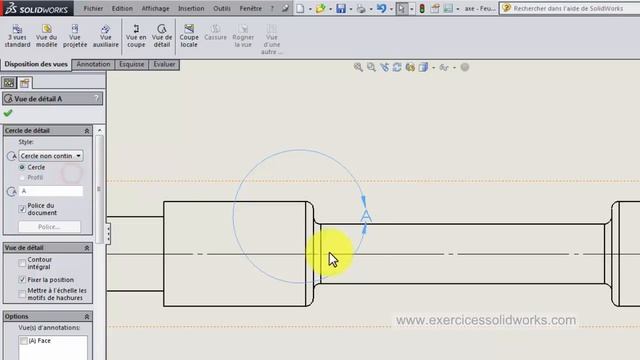Toggle Fixer la position checkbox
Image resolution: width=640 pixels, height=360 pixels.
[22, 280]
